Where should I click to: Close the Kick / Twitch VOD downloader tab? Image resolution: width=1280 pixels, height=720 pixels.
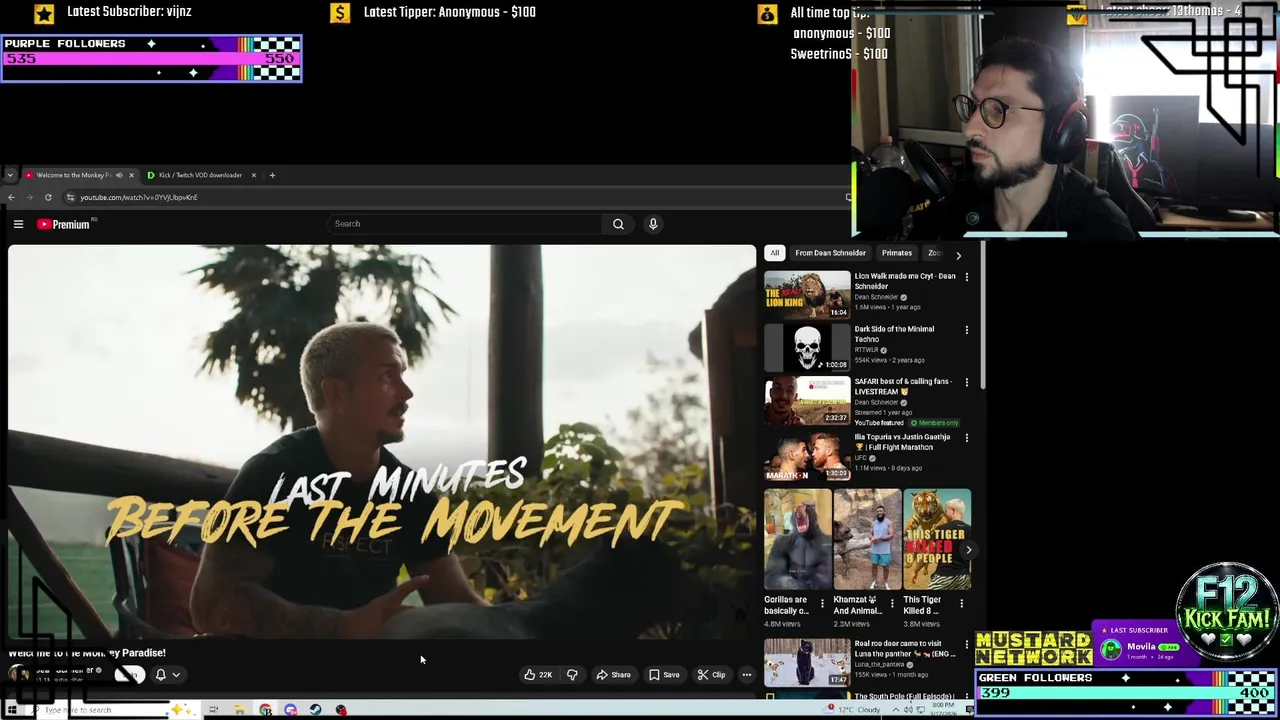(253, 175)
